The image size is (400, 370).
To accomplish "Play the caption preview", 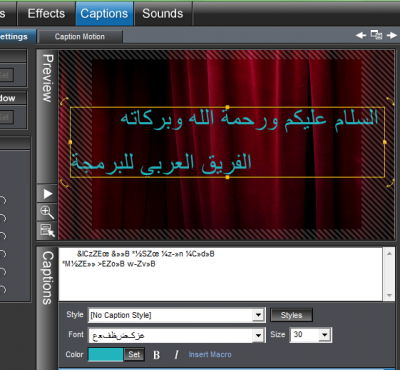I will point(47,194).
